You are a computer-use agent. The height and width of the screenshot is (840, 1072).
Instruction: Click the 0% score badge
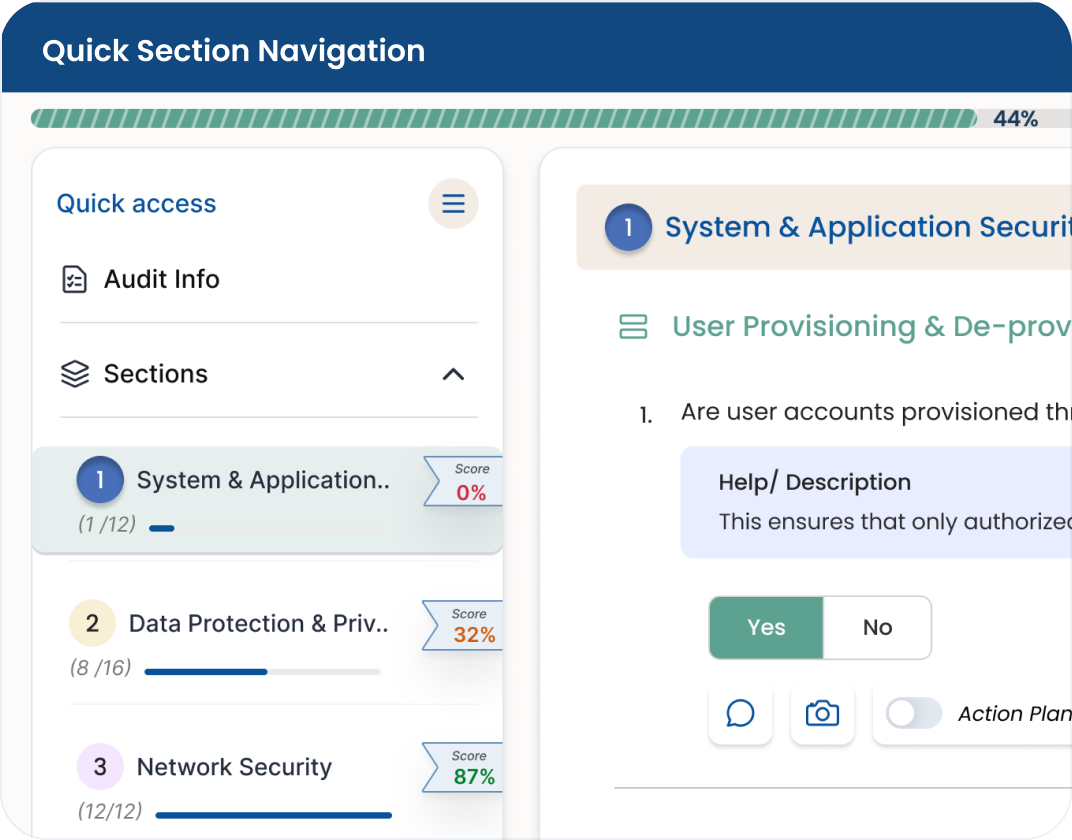(465, 481)
